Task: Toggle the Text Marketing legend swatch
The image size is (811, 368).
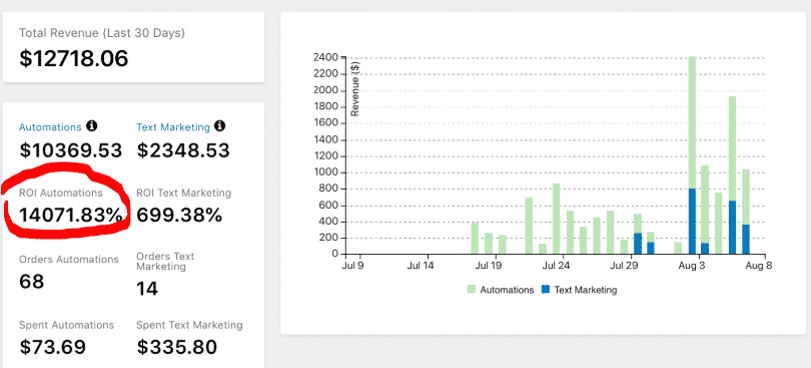Action: click(x=545, y=289)
